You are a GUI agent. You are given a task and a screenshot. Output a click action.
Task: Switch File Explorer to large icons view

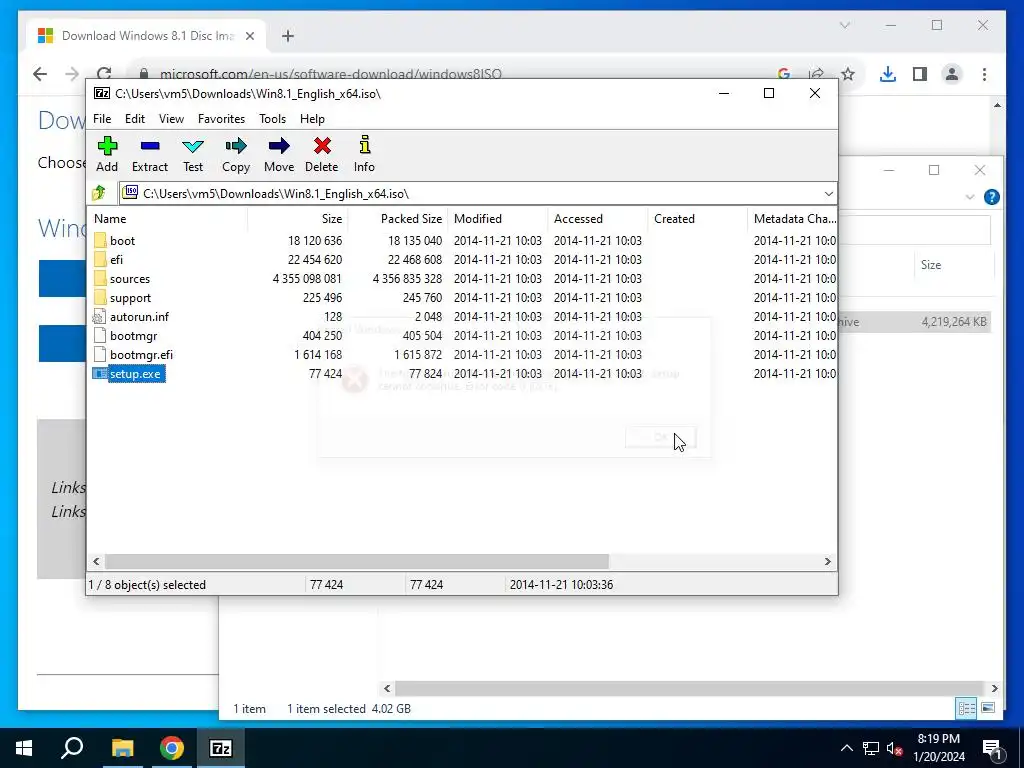click(x=988, y=708)
